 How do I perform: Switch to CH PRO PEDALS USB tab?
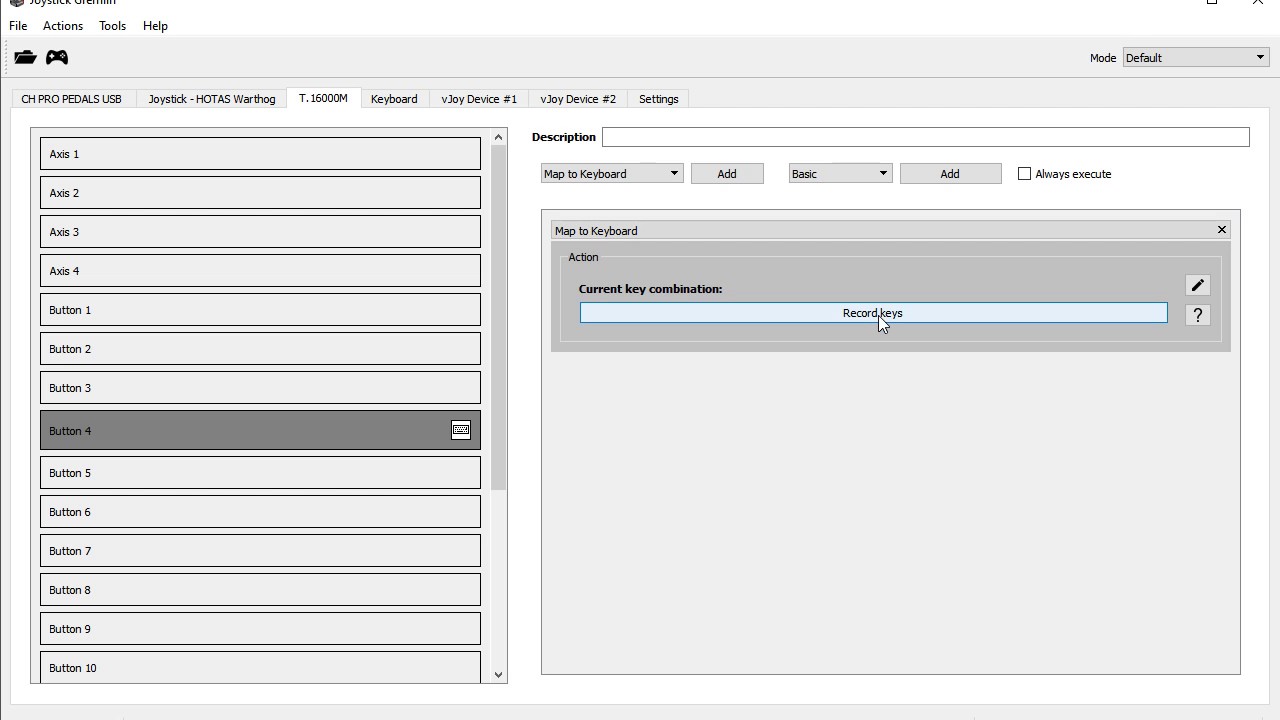71,99
